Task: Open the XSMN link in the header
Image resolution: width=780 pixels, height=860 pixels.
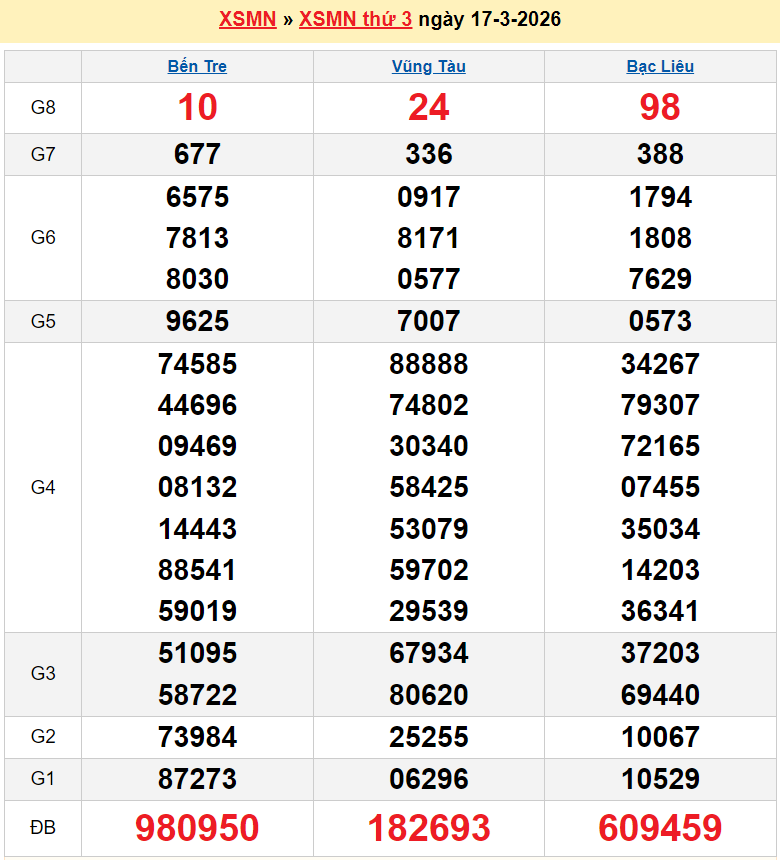Action: click(x=247, y=20)
